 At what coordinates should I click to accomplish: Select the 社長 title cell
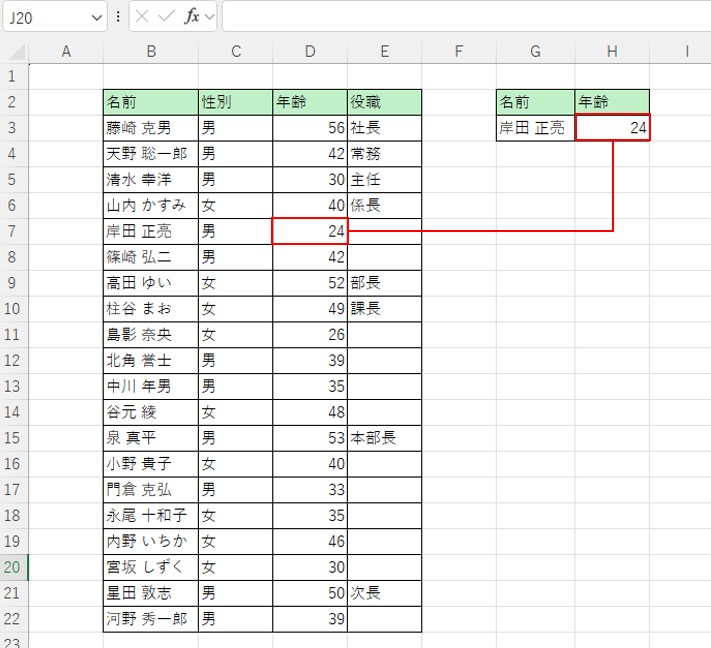(x=385, y=128)
